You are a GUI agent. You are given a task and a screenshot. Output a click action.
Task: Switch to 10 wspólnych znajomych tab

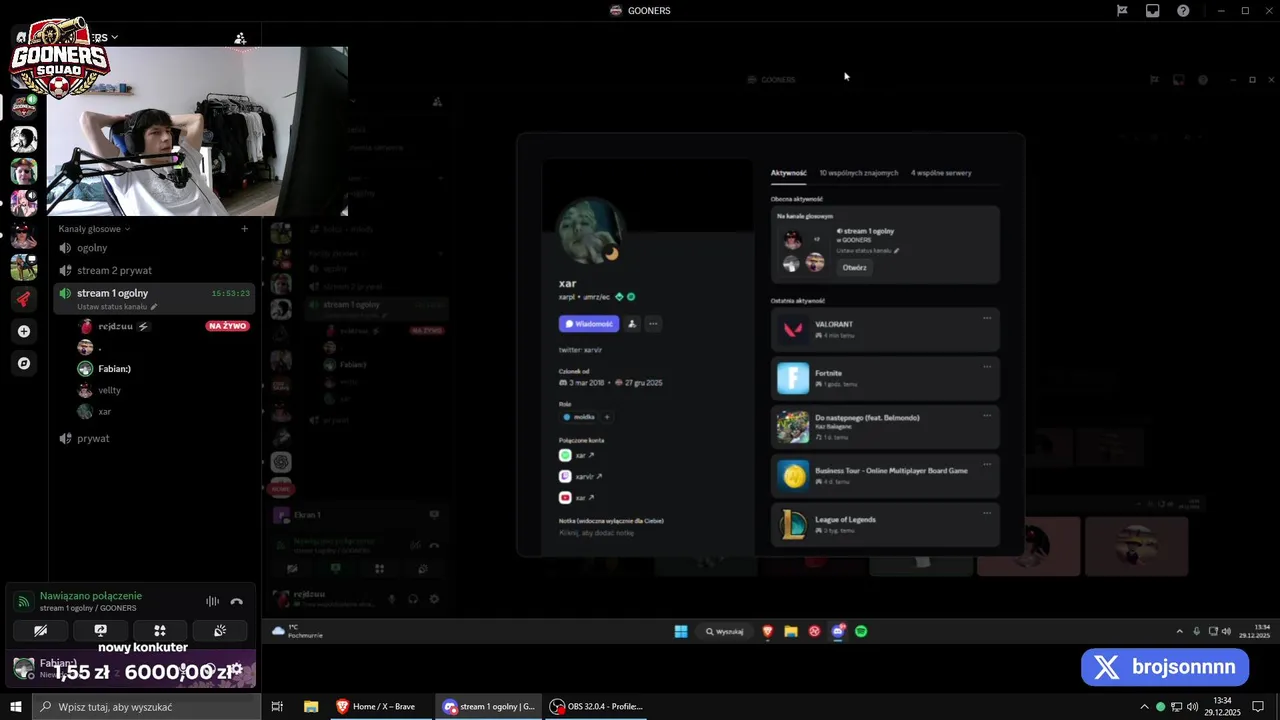tap(858, 173)
